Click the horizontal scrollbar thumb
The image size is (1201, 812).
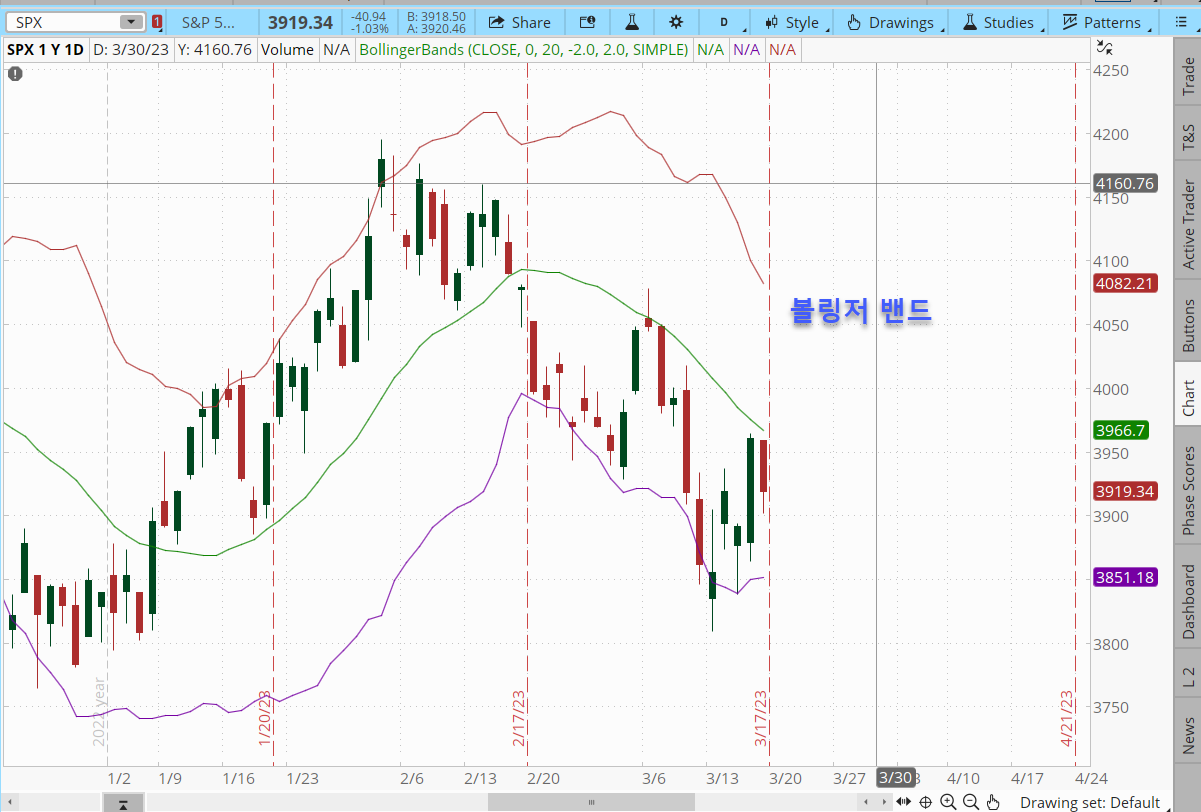click(x=591, y=802)
